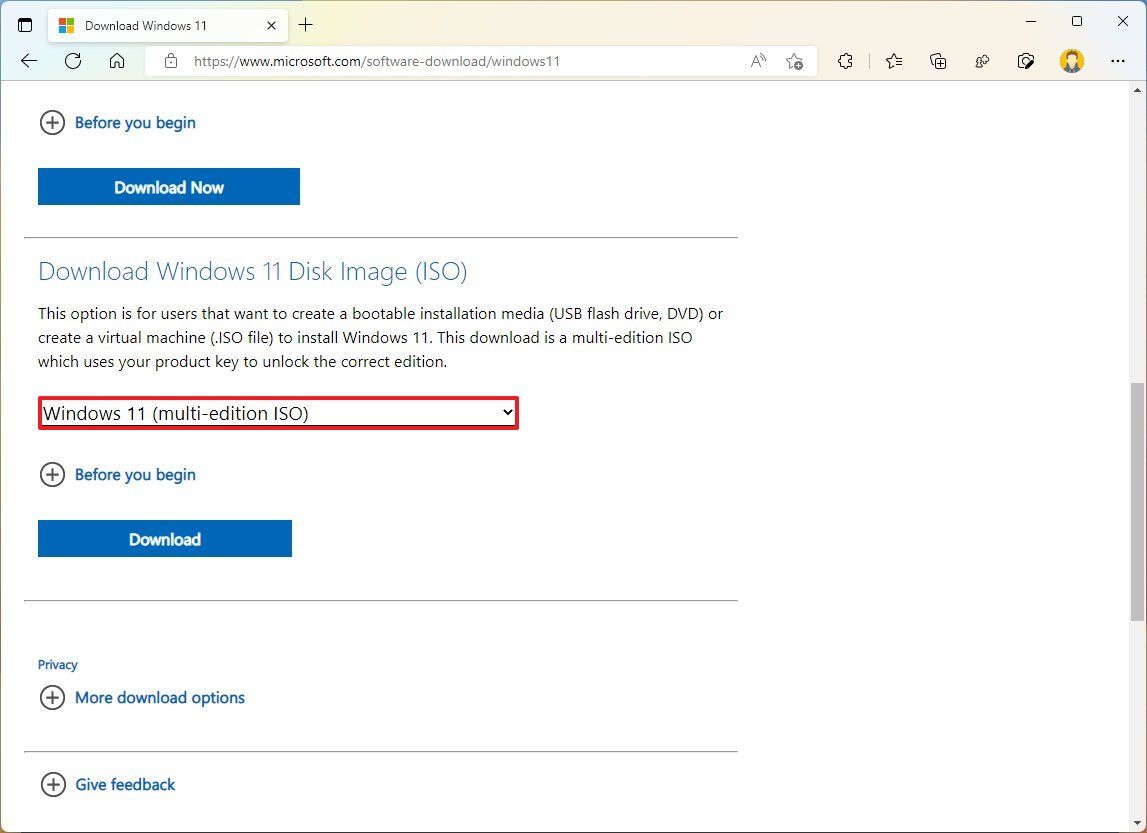
Task: Start Read aloud for the page
Action: click(758, 61)
